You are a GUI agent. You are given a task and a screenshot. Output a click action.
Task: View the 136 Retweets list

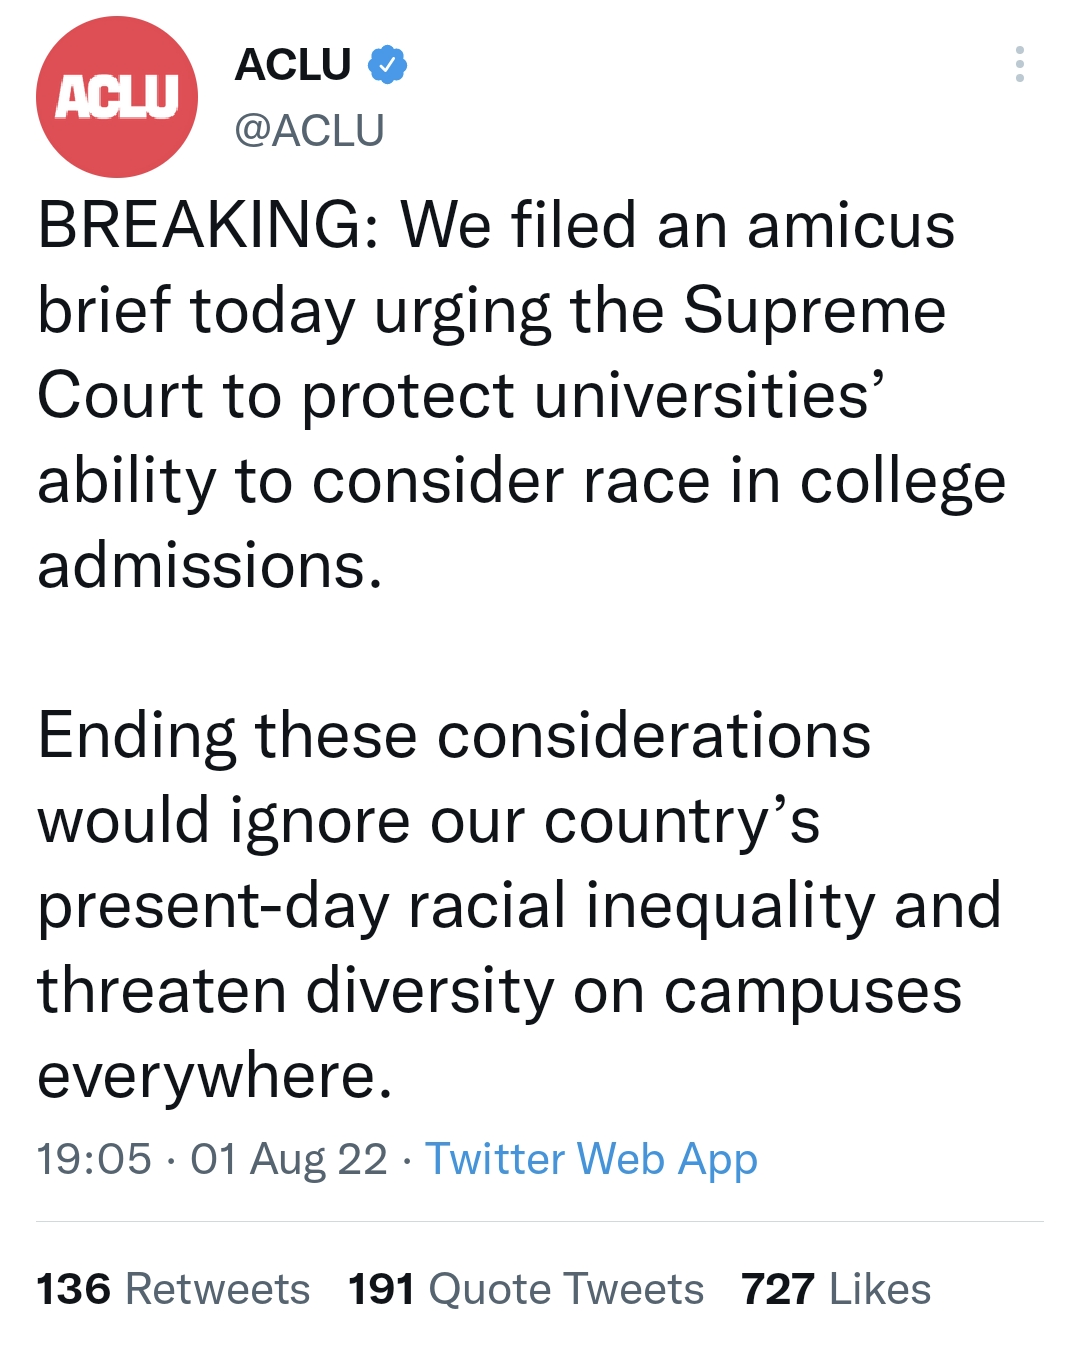(173, 1289)
